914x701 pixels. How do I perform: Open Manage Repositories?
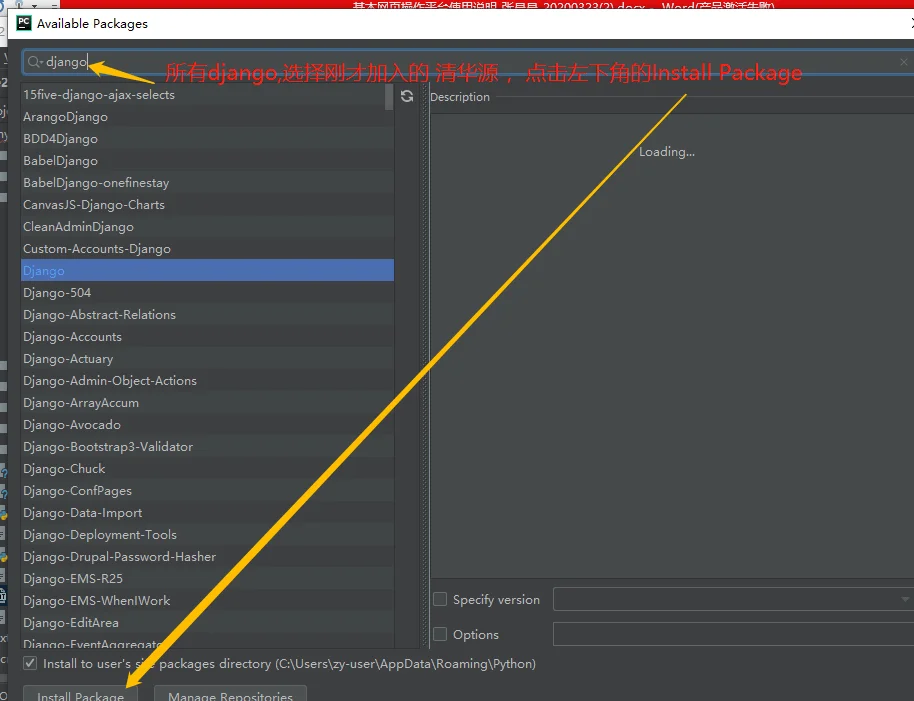[x=230, y=693]
